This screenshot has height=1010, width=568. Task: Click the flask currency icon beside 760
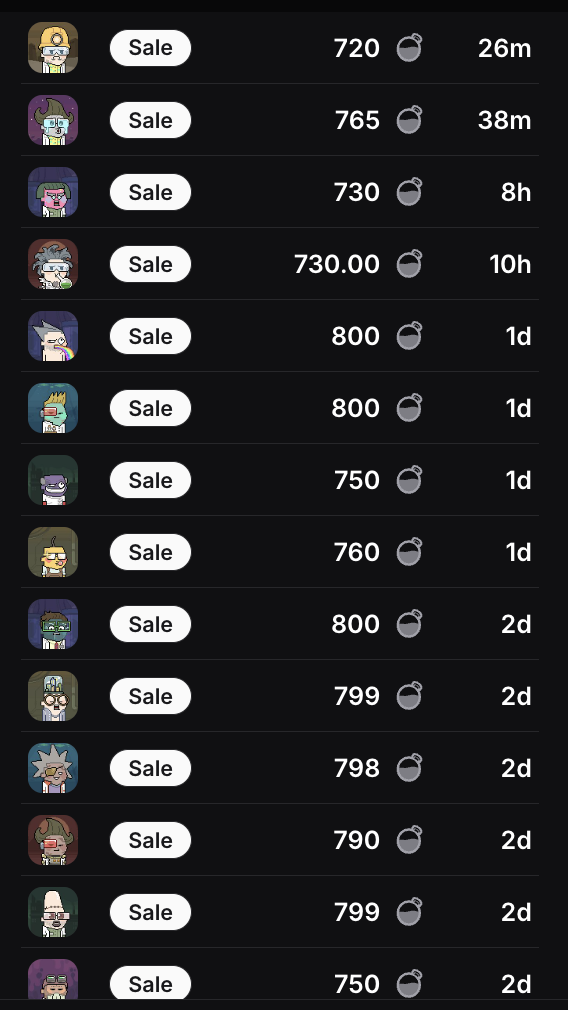coord(409,552)
